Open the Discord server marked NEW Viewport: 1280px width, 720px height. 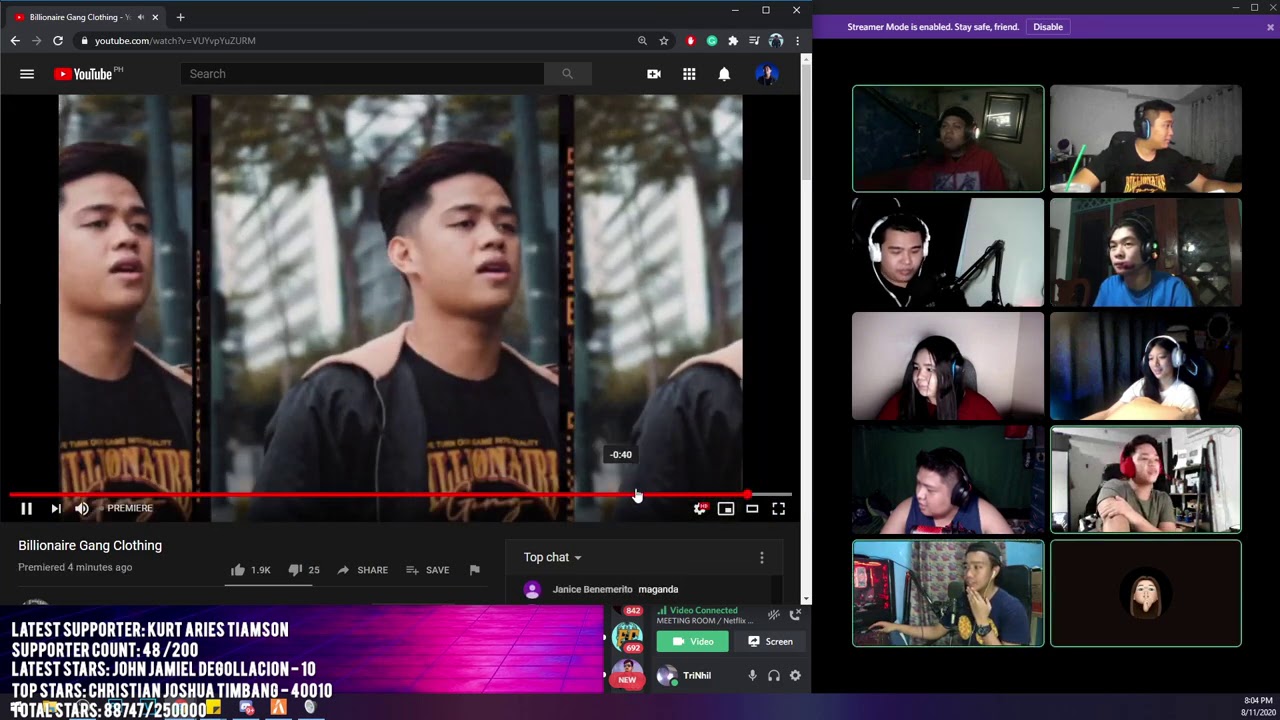[x=627, y=672]
